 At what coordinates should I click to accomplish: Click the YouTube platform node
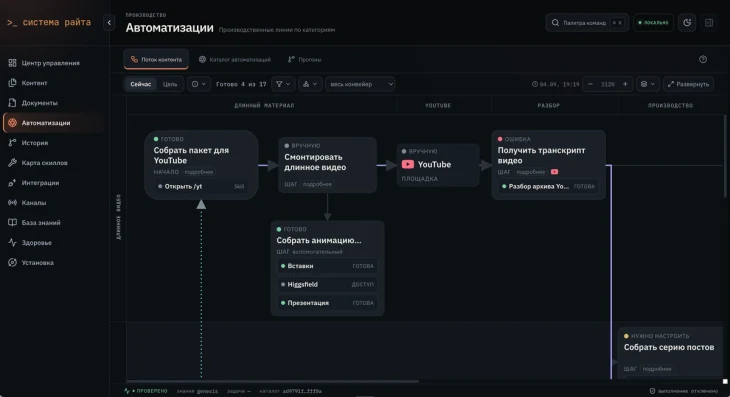click(x=438, y=165)
